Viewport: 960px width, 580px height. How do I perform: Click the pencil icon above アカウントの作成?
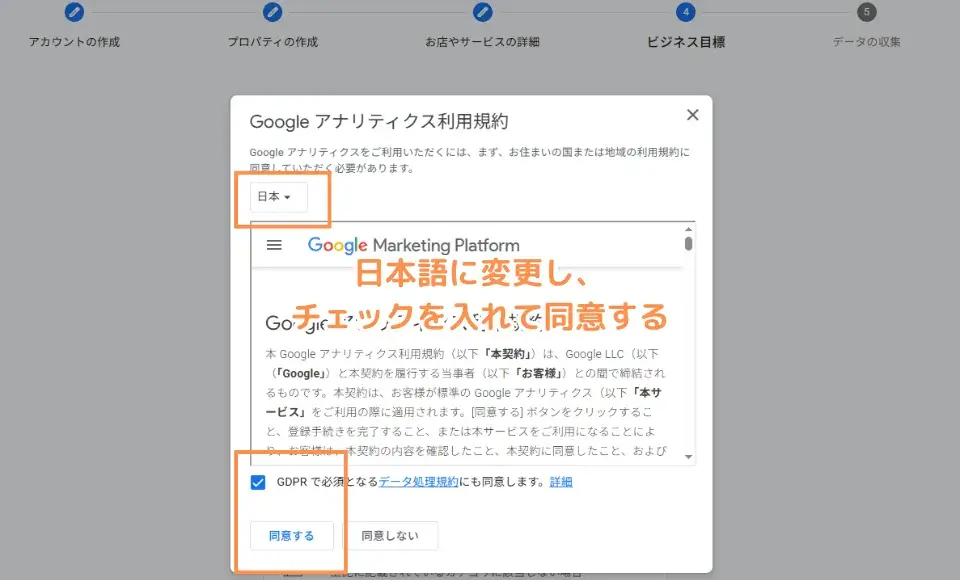pos(74,12)
